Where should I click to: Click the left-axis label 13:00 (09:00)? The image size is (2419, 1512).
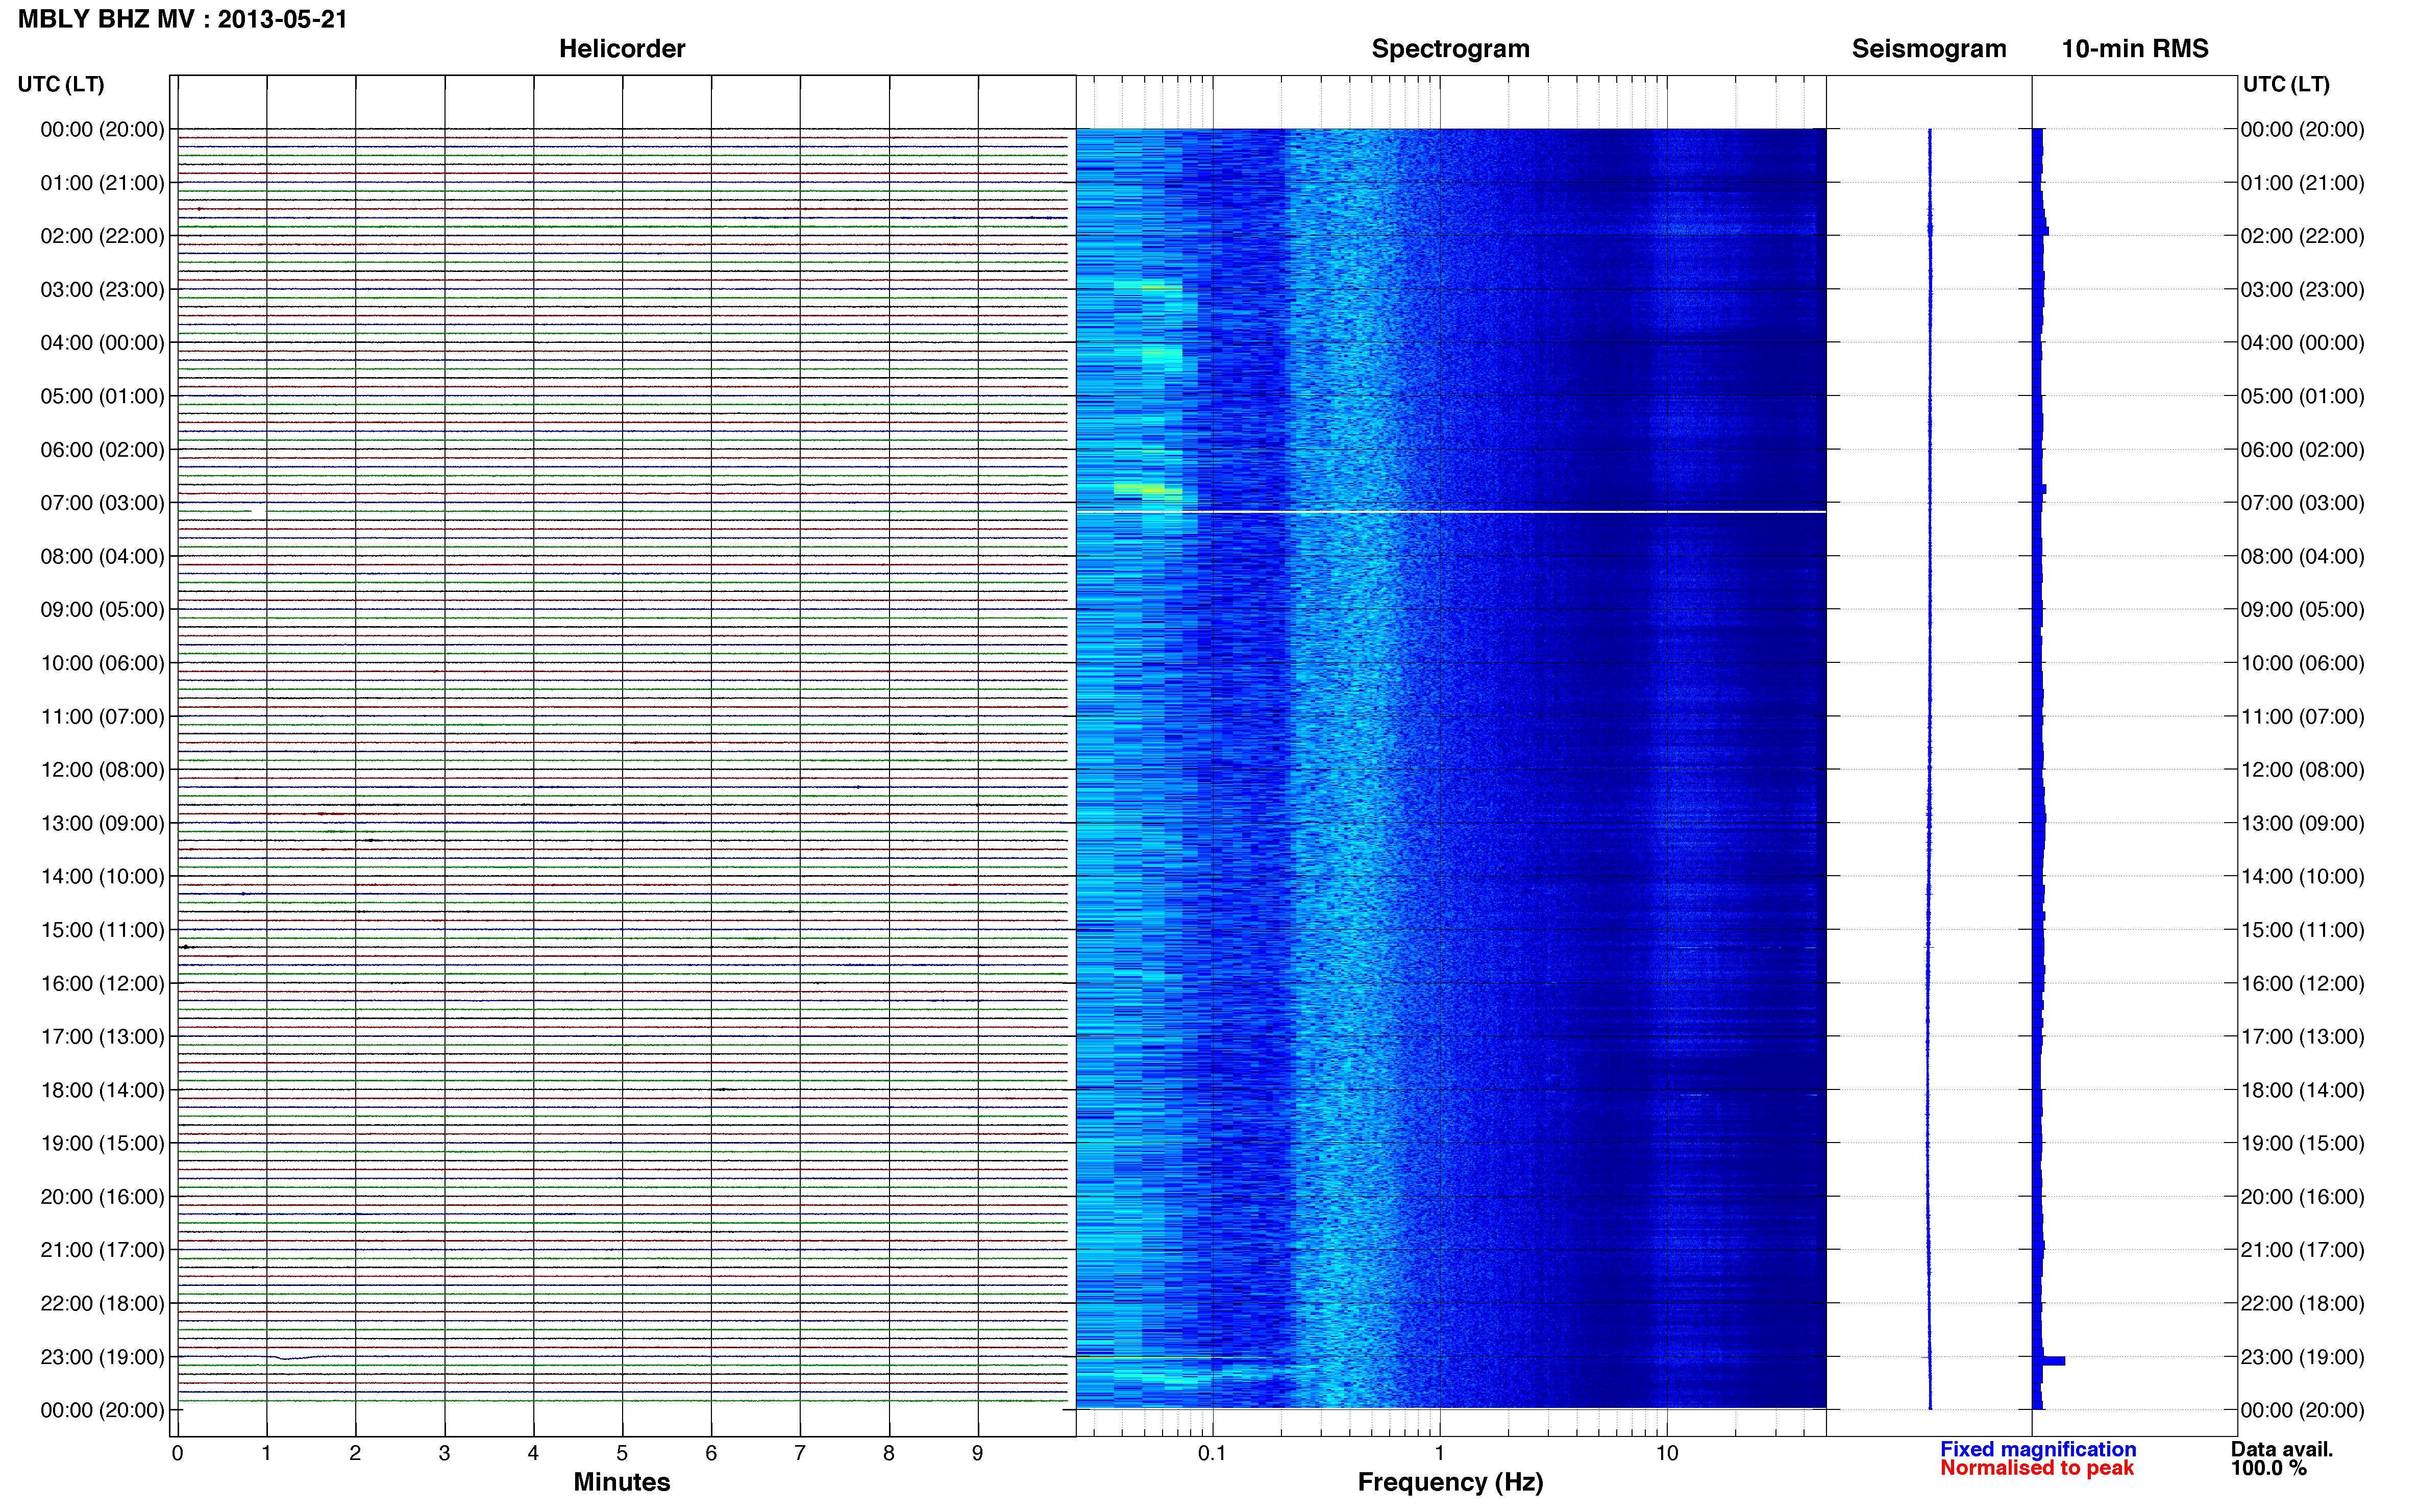coord(102,823)
